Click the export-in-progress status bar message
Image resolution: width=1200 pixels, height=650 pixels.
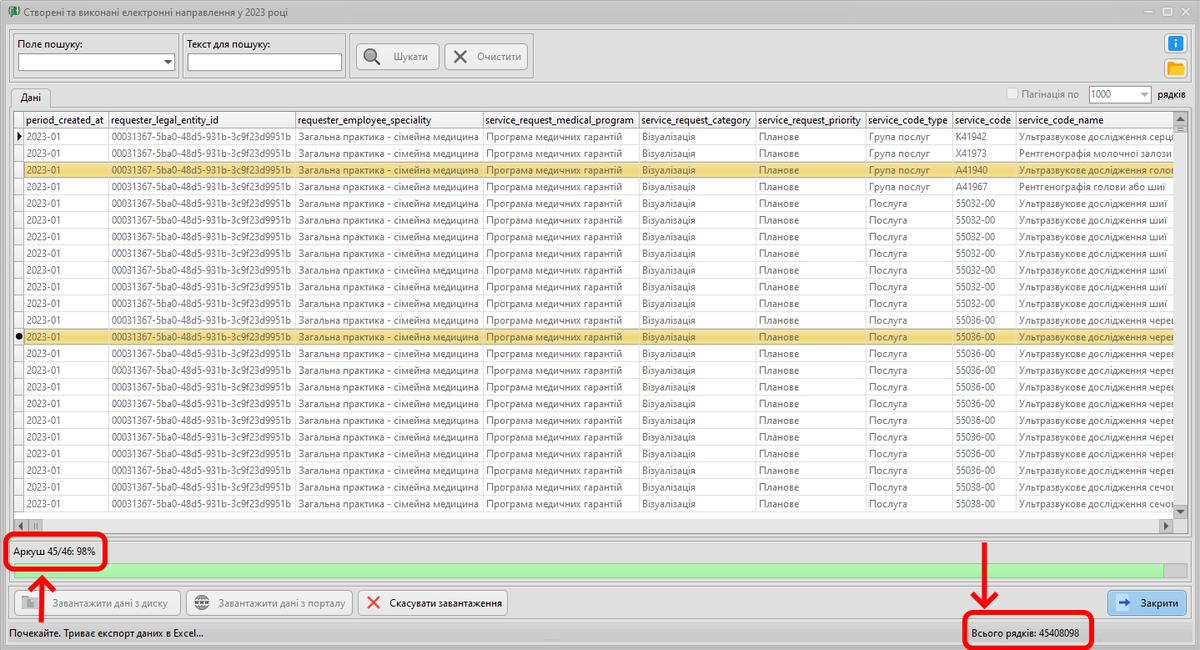106,633
